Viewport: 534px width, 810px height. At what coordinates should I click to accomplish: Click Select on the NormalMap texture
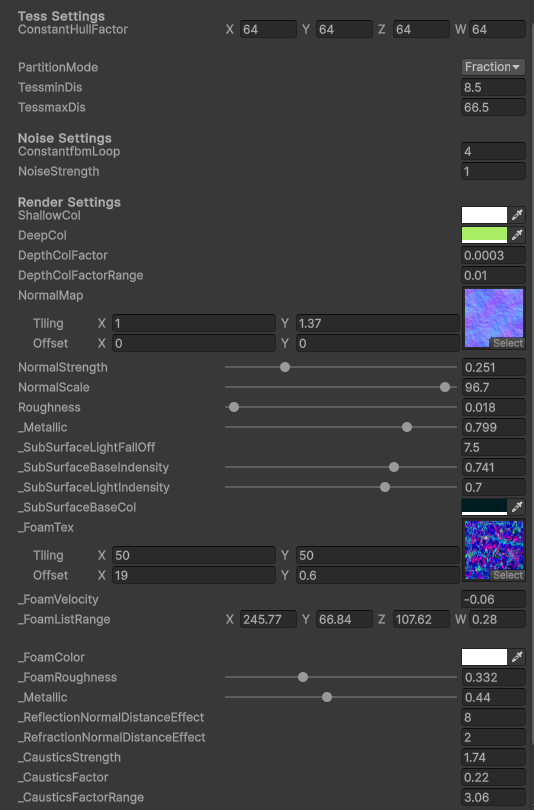click(508, 343)
